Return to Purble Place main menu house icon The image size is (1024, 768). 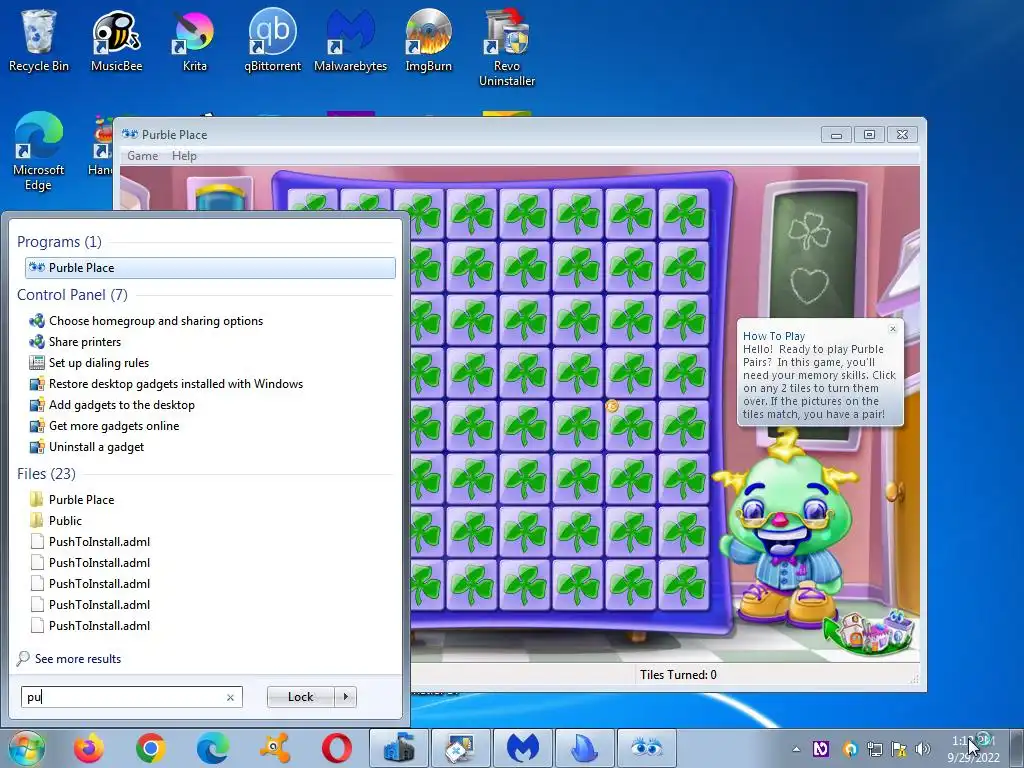[x=871, y=632]
